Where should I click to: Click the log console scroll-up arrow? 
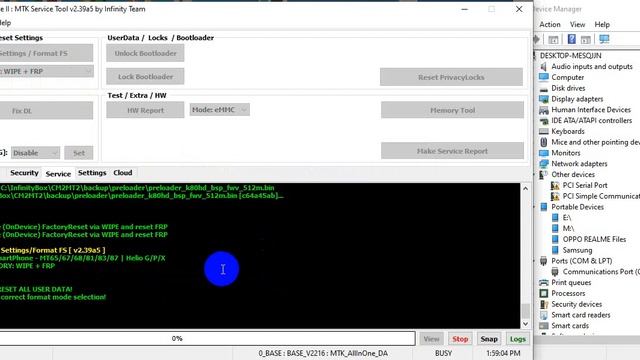click(525, 189)
